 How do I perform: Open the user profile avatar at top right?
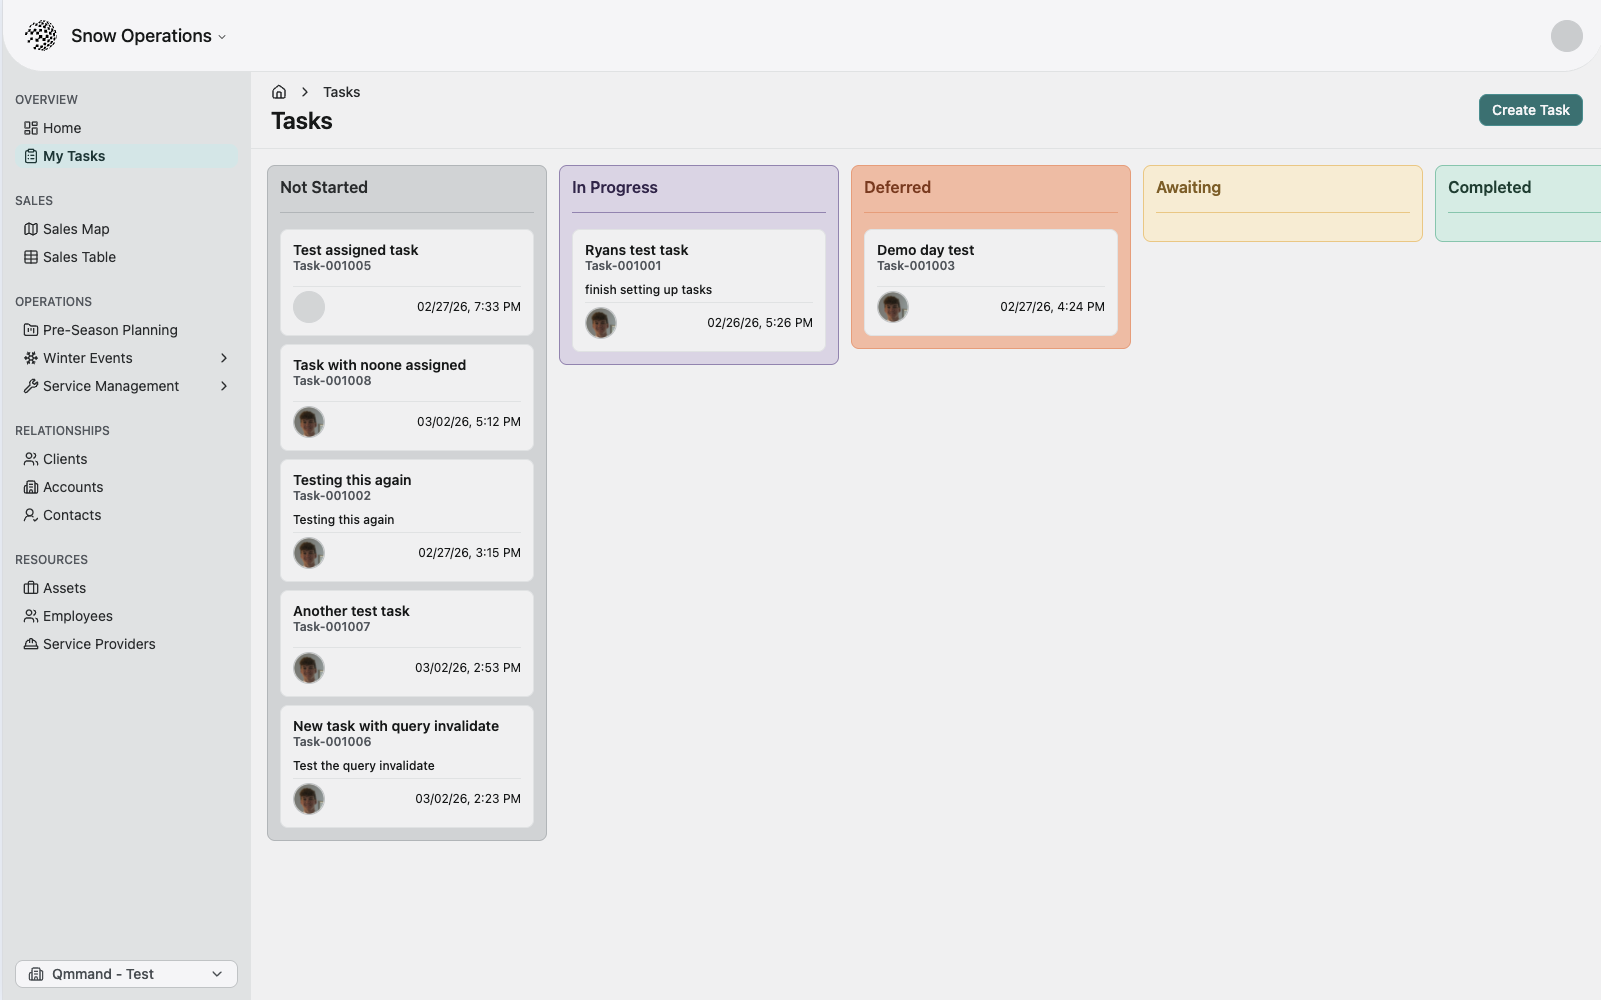1566,36
